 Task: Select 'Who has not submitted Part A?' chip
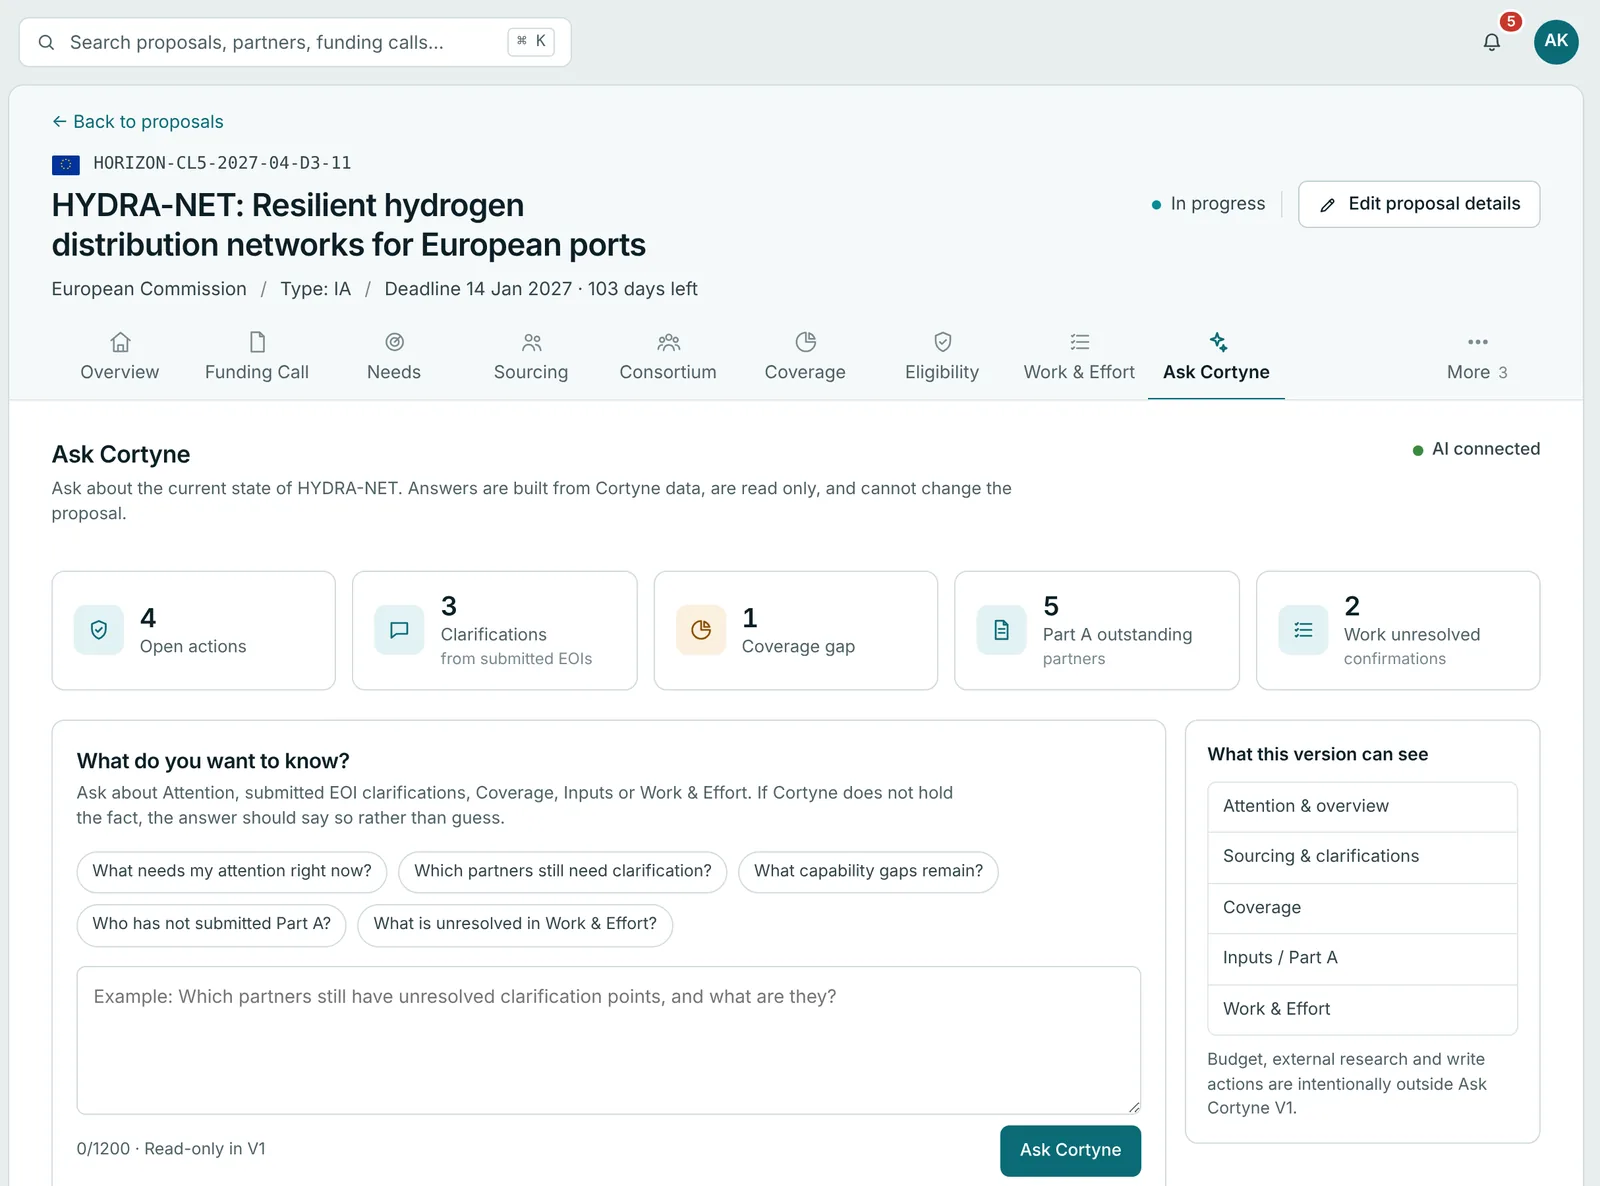tap(211, 924)
